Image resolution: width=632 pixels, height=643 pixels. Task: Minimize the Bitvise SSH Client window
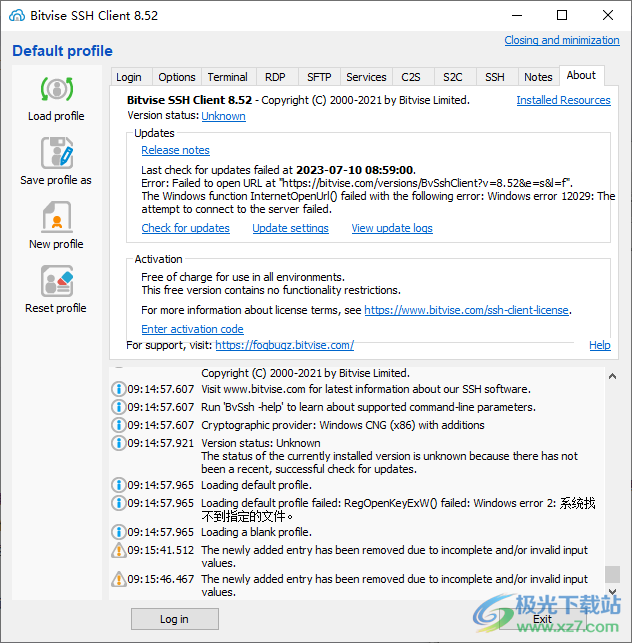pos(517,16)
